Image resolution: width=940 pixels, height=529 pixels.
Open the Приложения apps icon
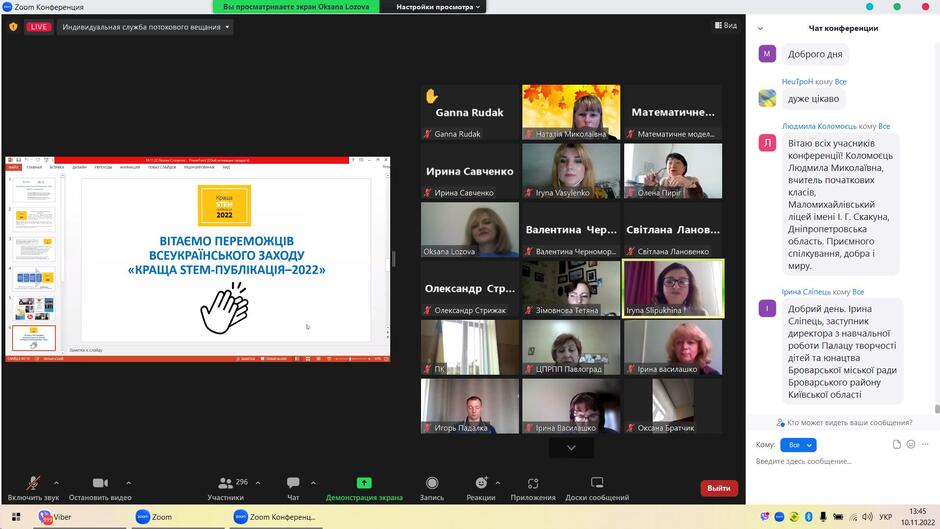tap(533, 483)
